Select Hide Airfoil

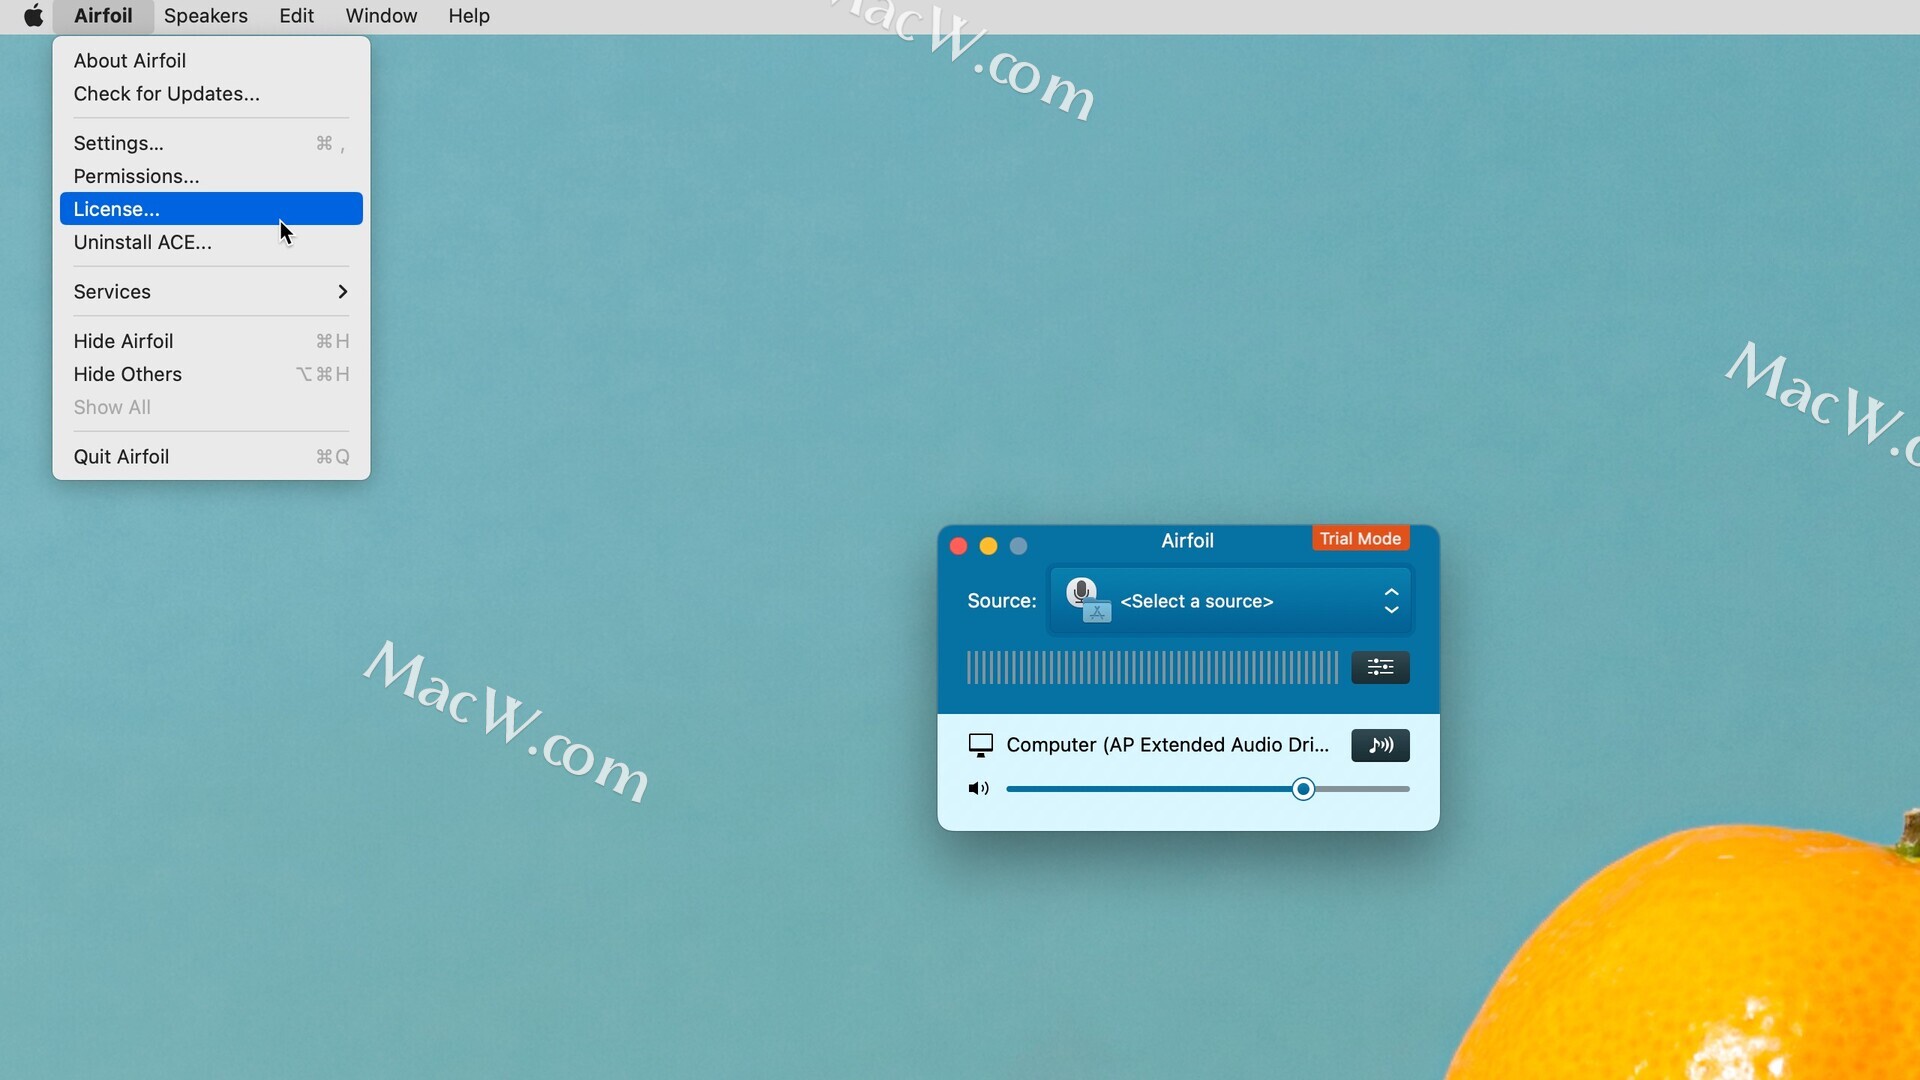pyautogui.click(x=211, y=341)
